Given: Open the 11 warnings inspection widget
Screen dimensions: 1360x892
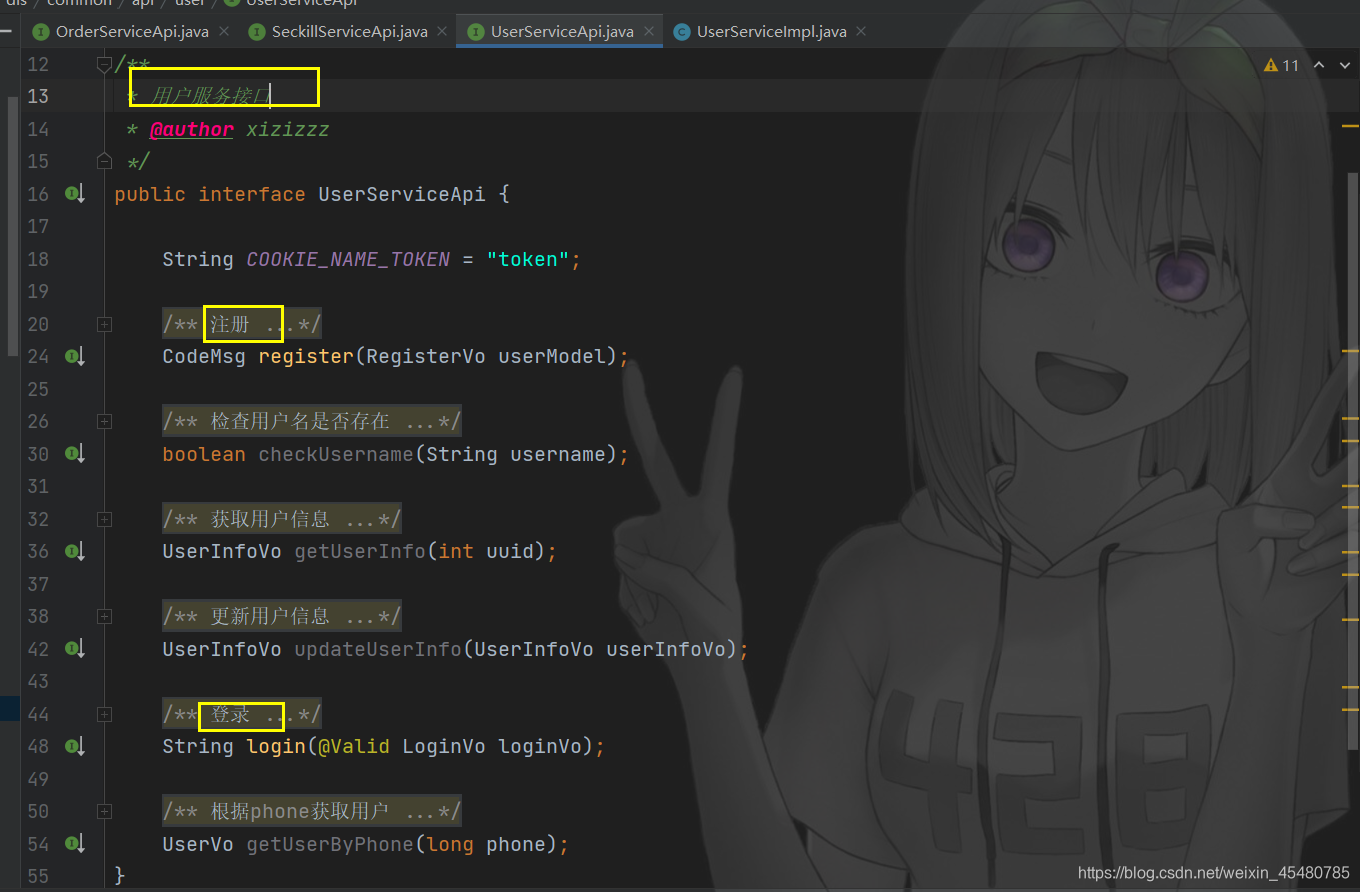Looking at the screenshot, I should (x=1281, y=65).
